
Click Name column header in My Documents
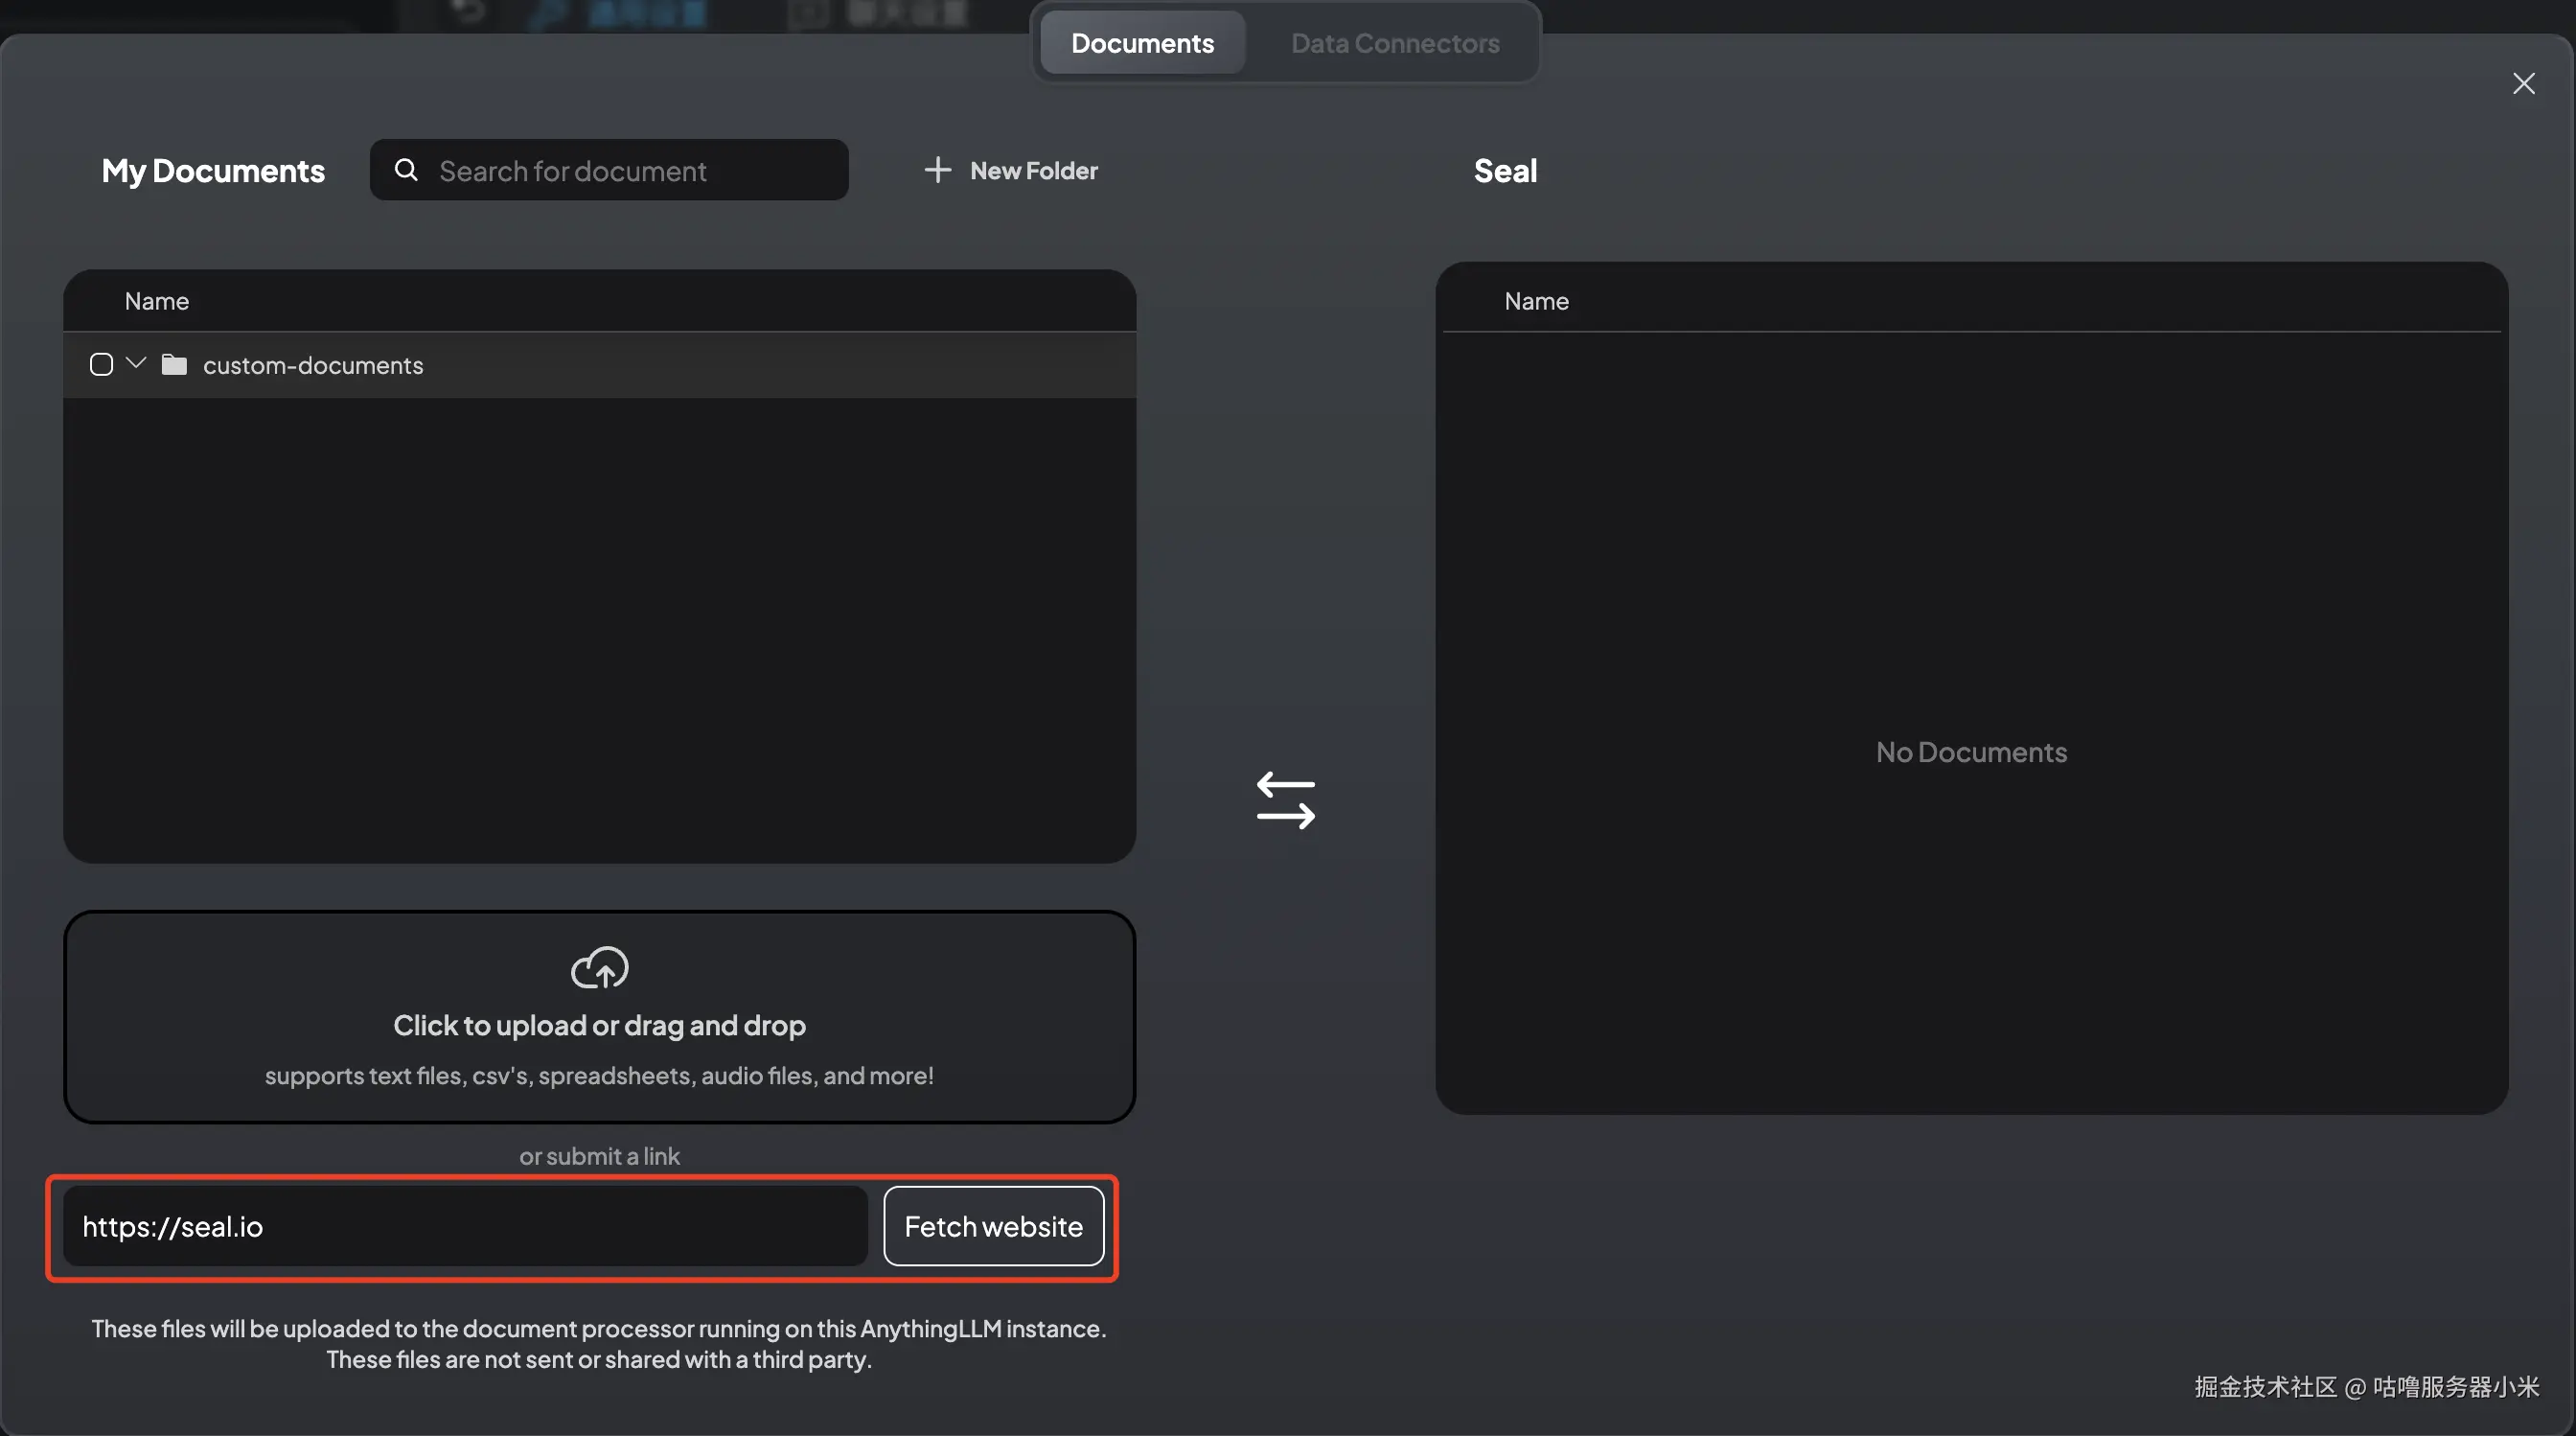pyautogui.click(x=157, y=301)
